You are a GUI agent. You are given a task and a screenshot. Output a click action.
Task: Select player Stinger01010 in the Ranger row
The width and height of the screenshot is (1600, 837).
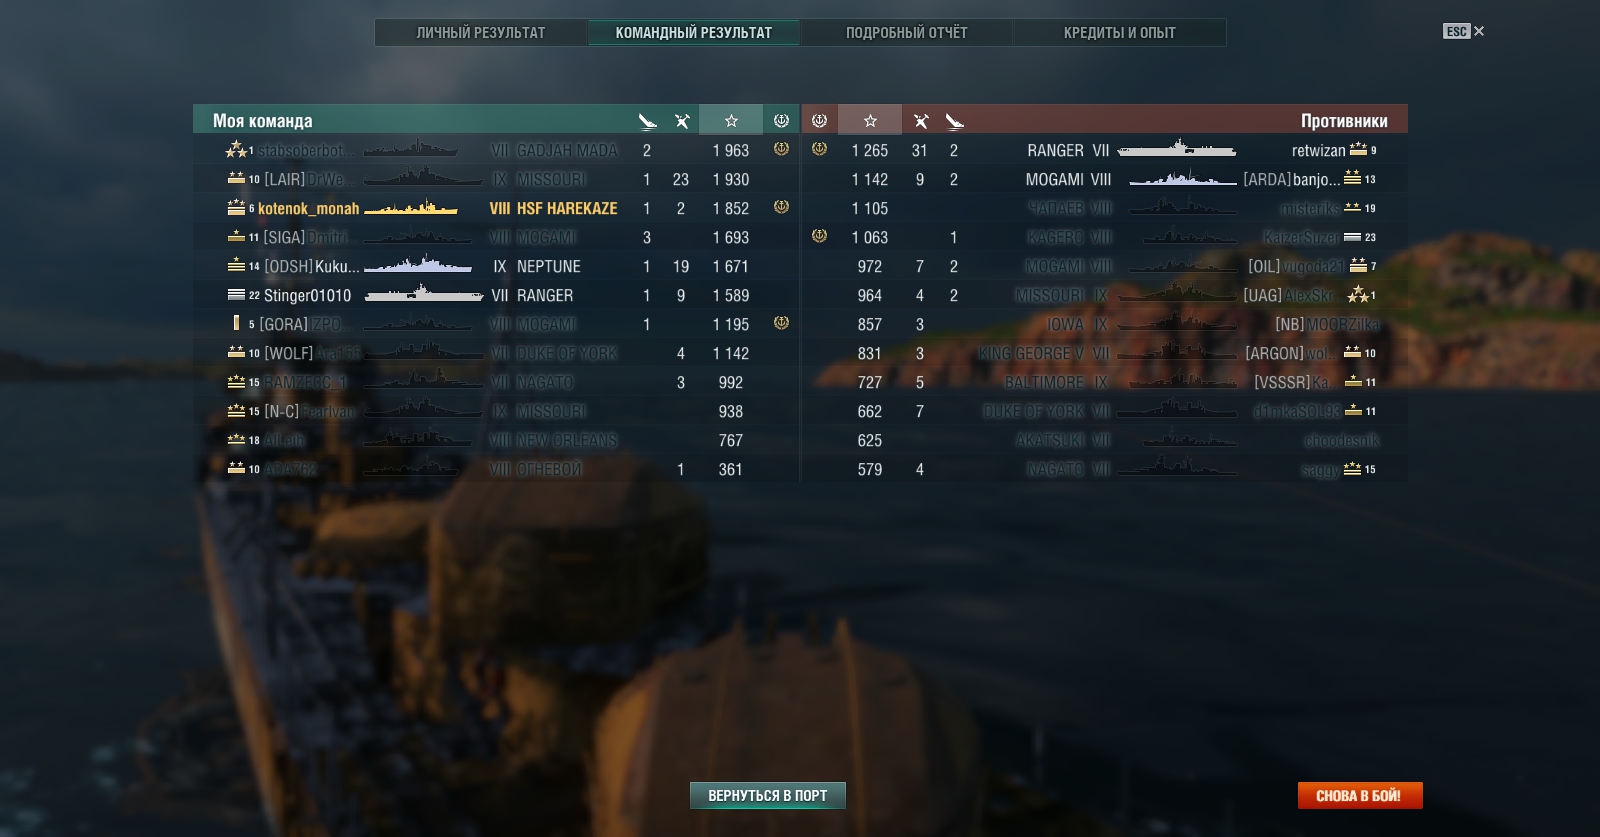[x=307, y=296]
